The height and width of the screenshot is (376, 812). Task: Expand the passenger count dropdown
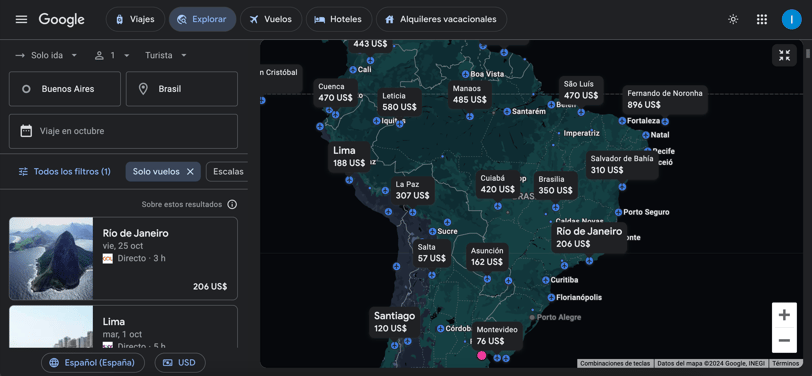112,55
